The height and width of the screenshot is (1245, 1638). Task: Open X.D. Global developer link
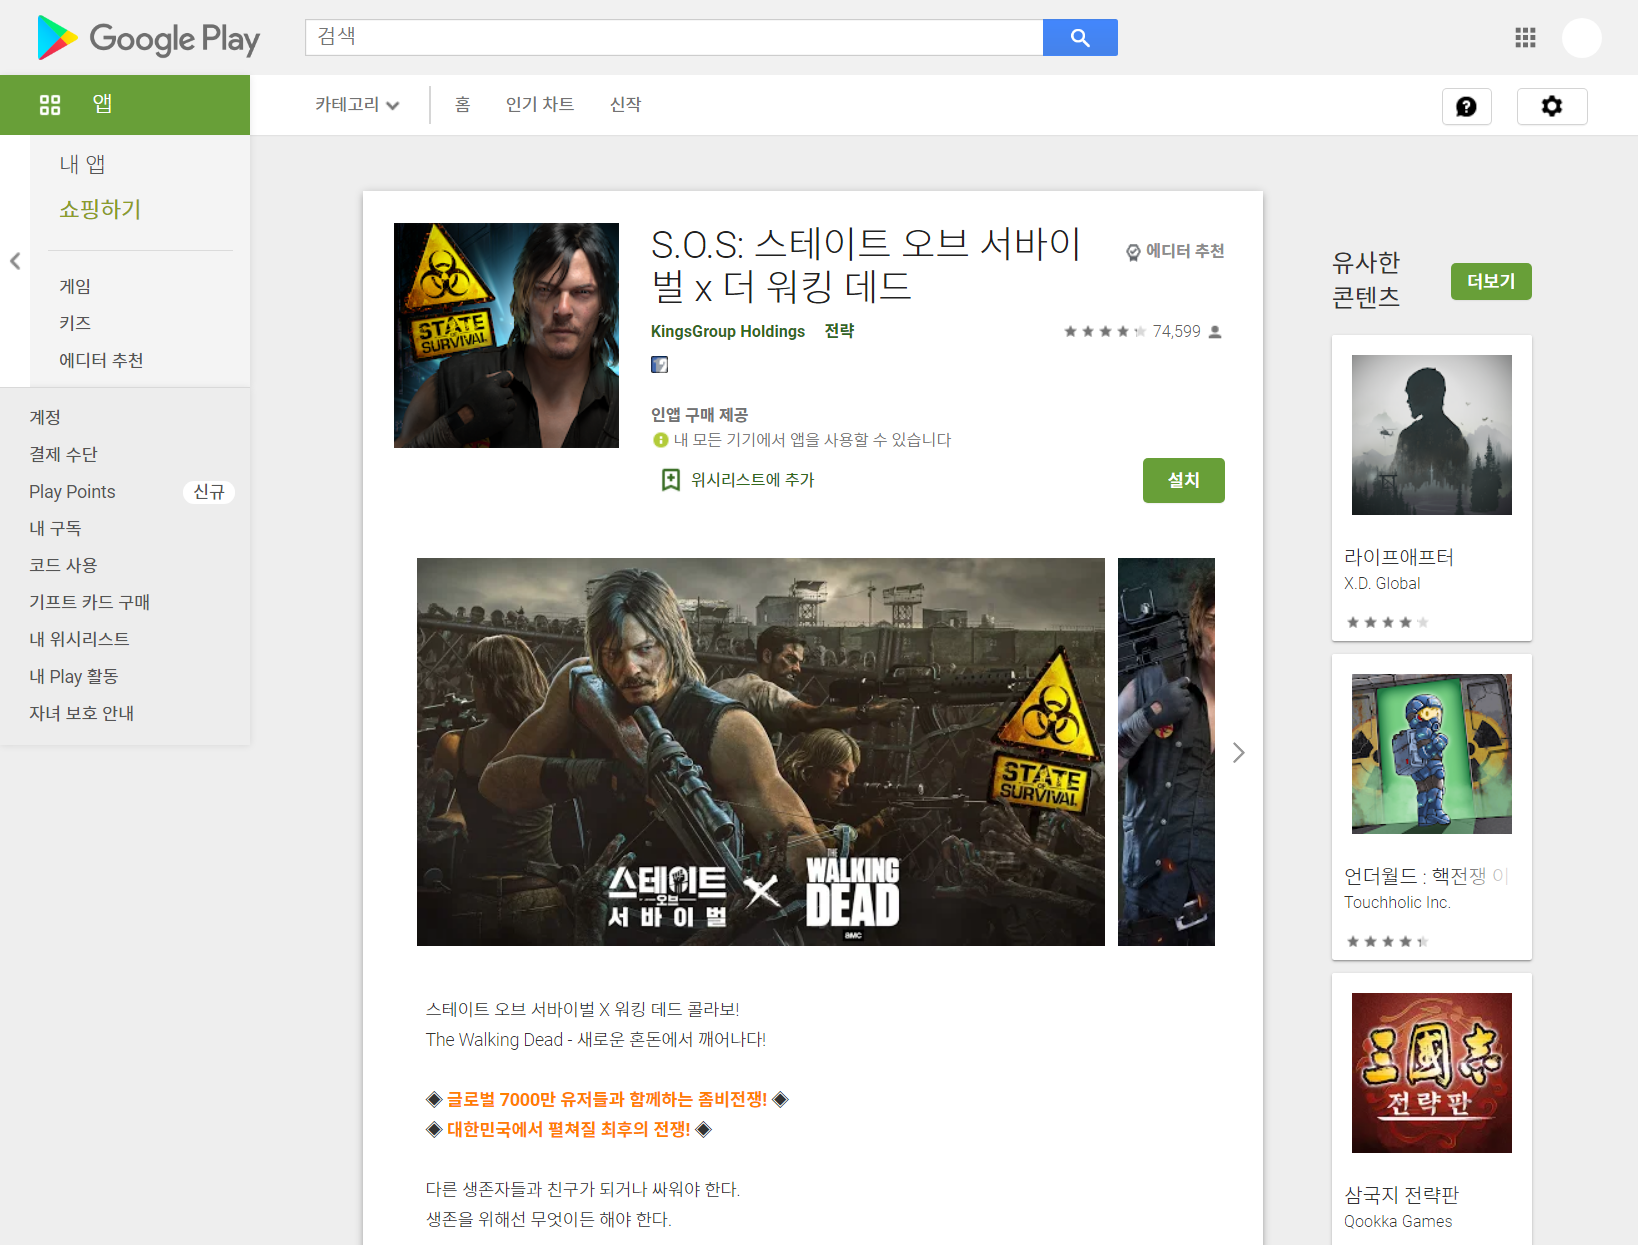click(x=1382, y=584)
